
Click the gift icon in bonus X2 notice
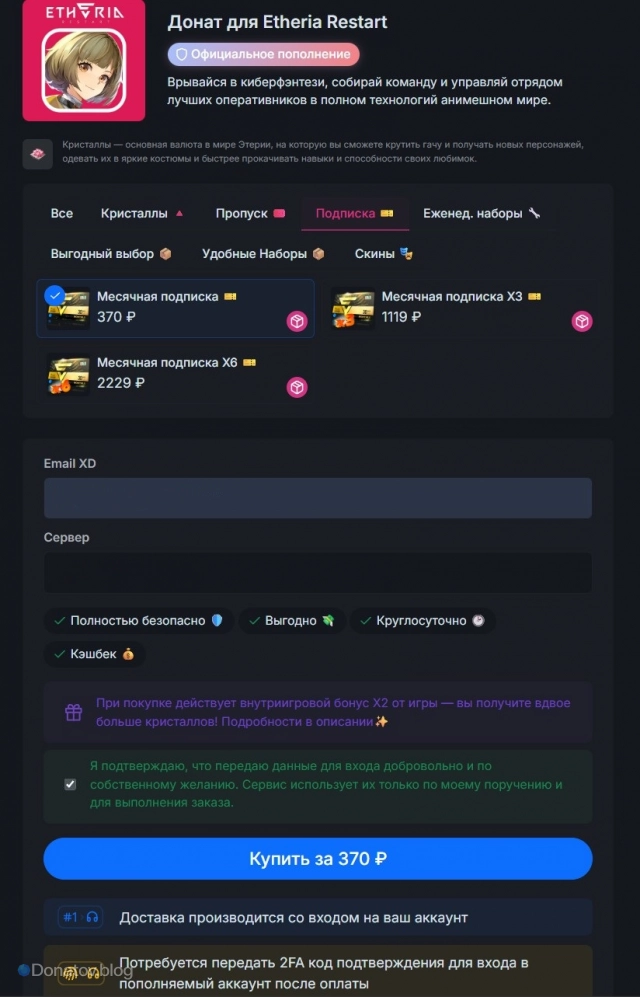[x=74, y=712]
